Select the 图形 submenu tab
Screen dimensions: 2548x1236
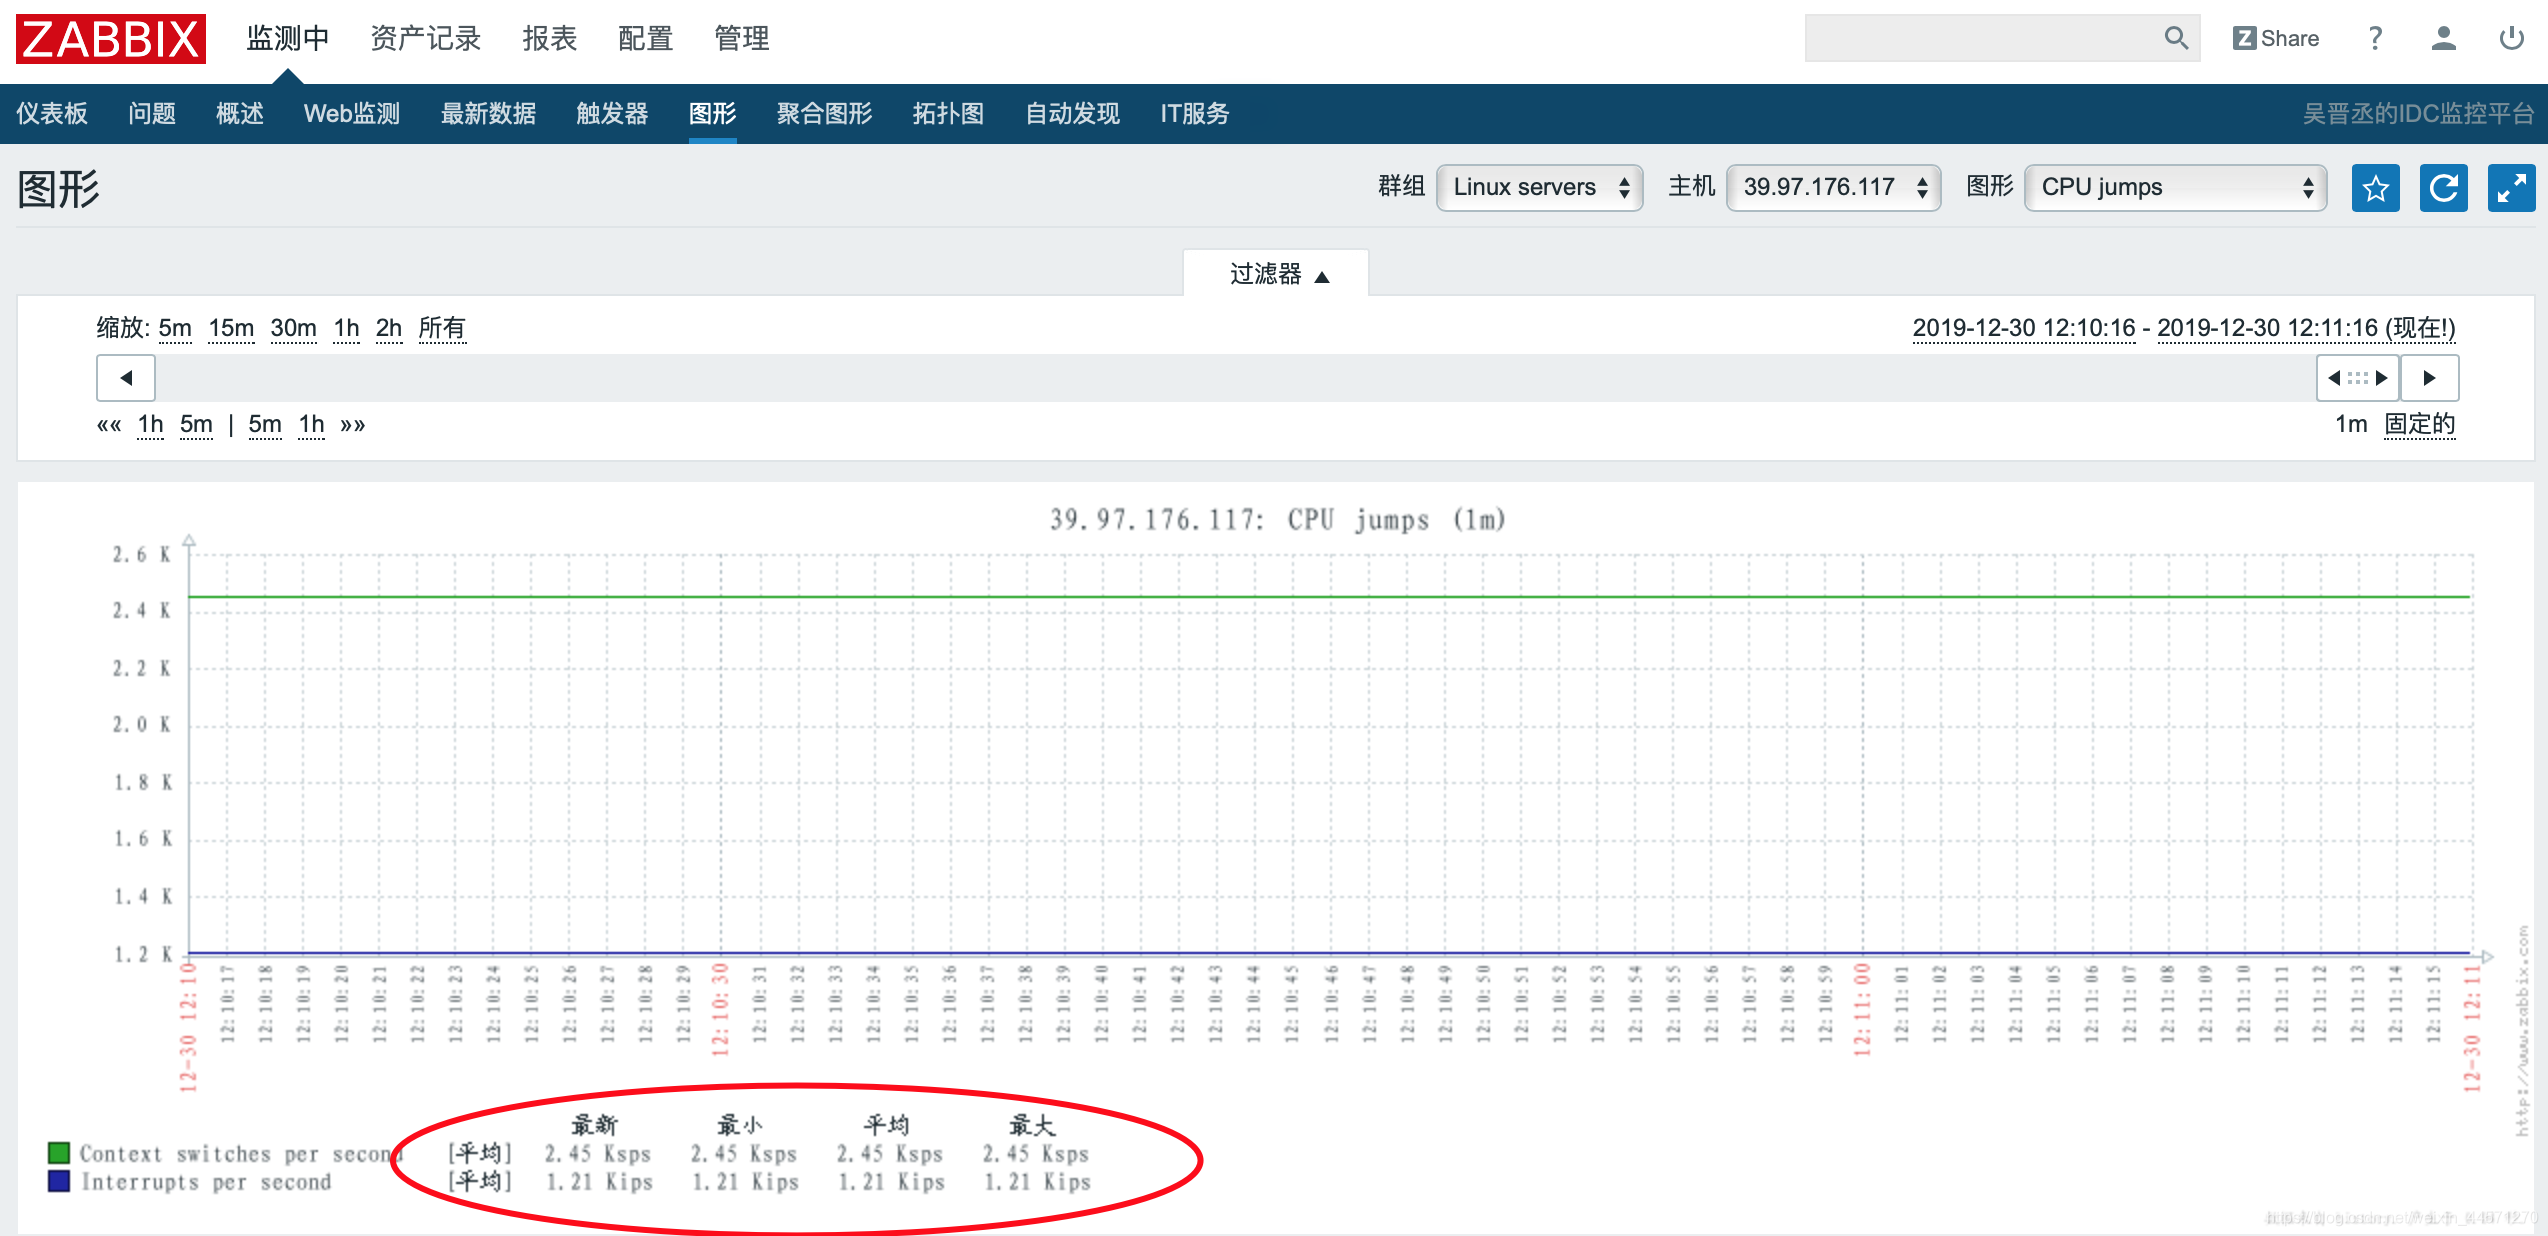[713, 114]
